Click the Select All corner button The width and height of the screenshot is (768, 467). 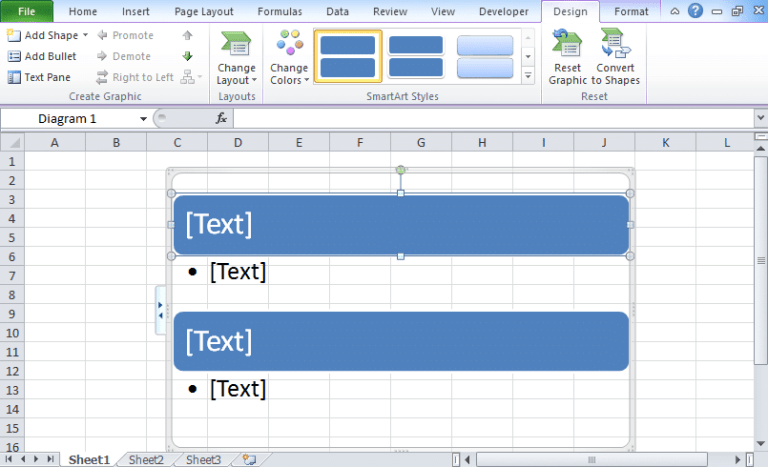click(x=13, y=143)
